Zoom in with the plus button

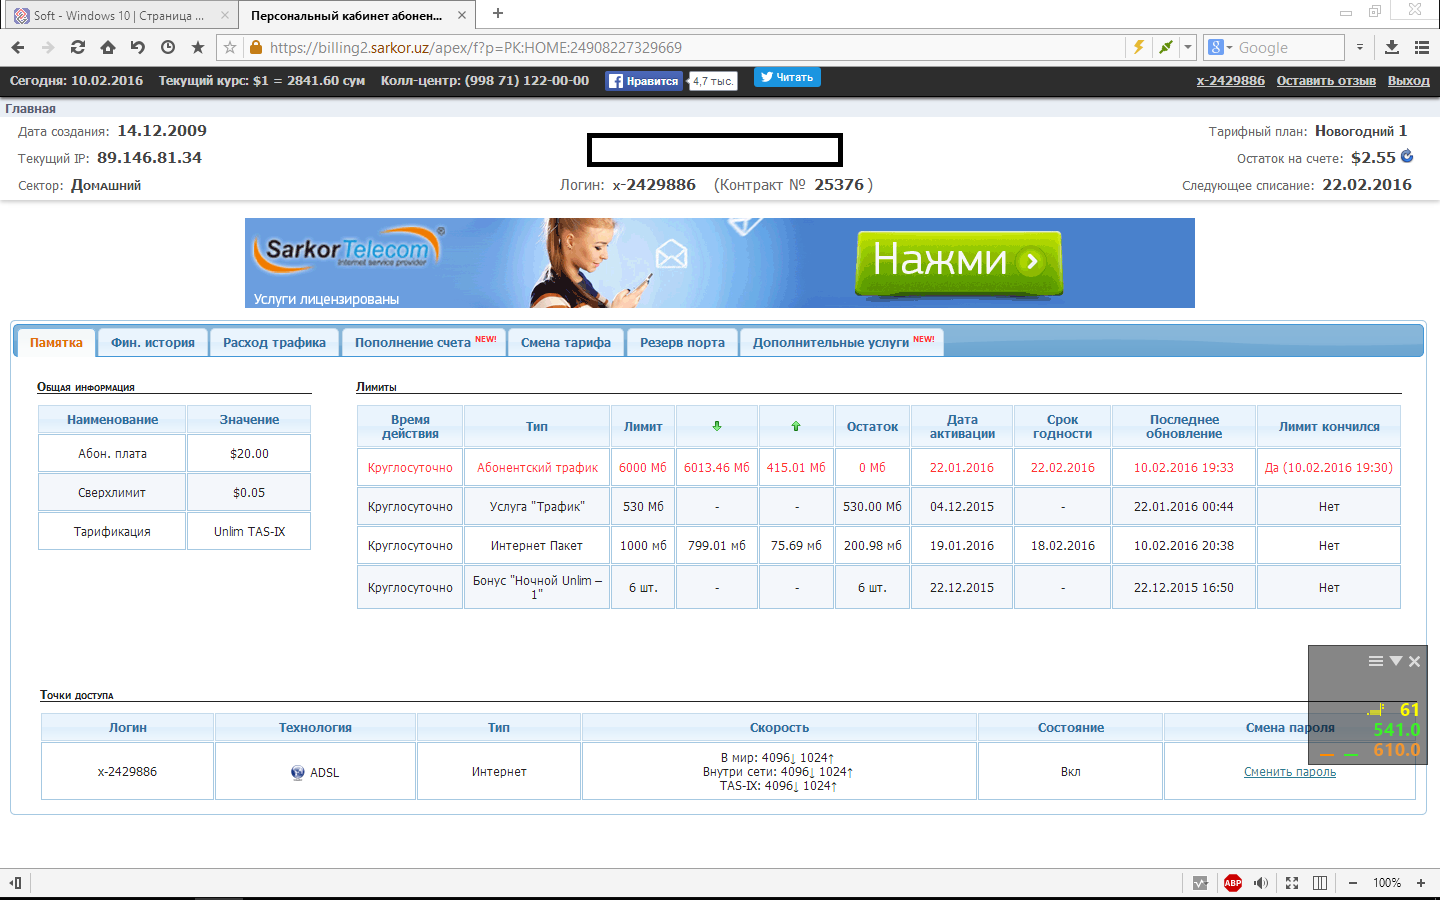click(1421, 883)
